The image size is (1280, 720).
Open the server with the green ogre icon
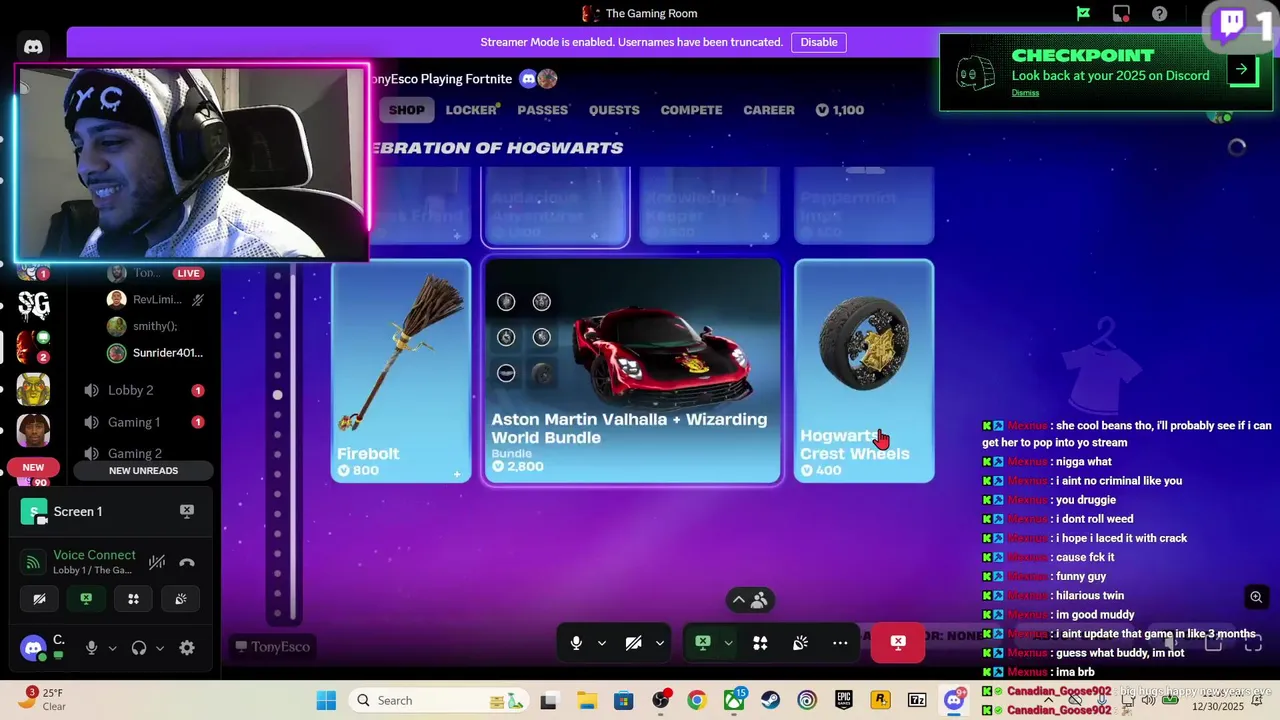tap(33, 389)
